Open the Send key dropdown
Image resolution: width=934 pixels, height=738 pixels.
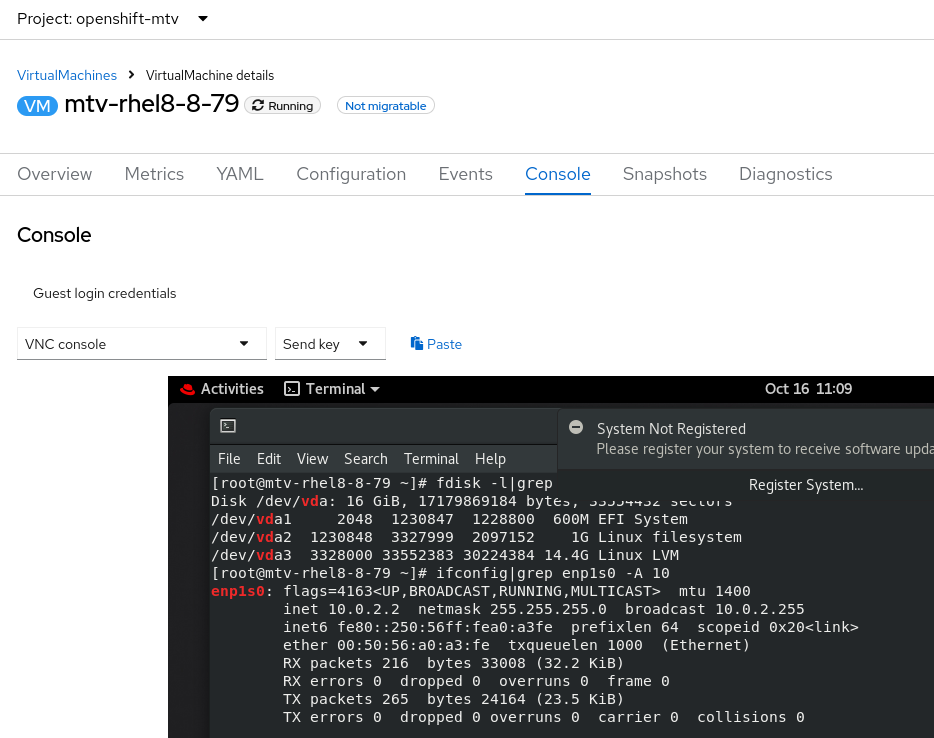pos(330,344)
